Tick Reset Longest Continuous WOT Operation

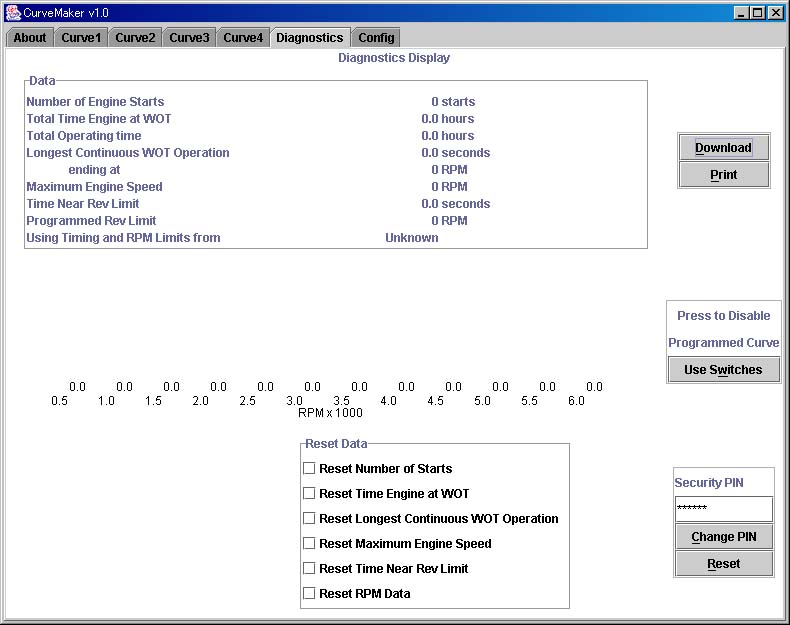309,518
